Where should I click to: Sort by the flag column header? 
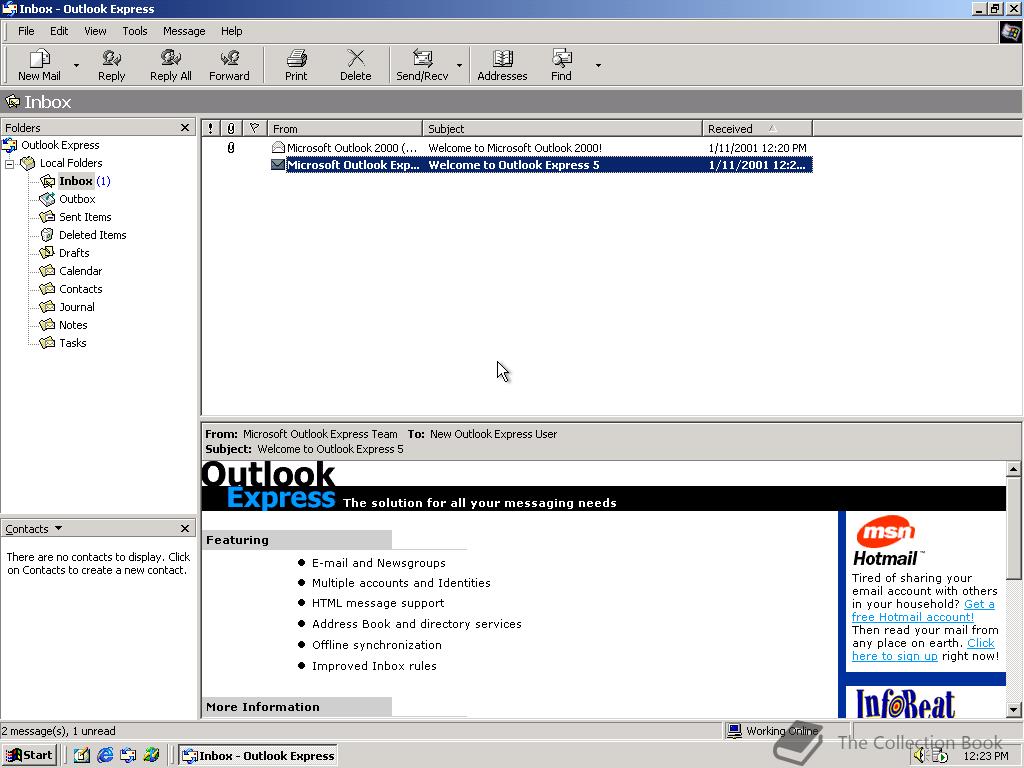point(254,129)
